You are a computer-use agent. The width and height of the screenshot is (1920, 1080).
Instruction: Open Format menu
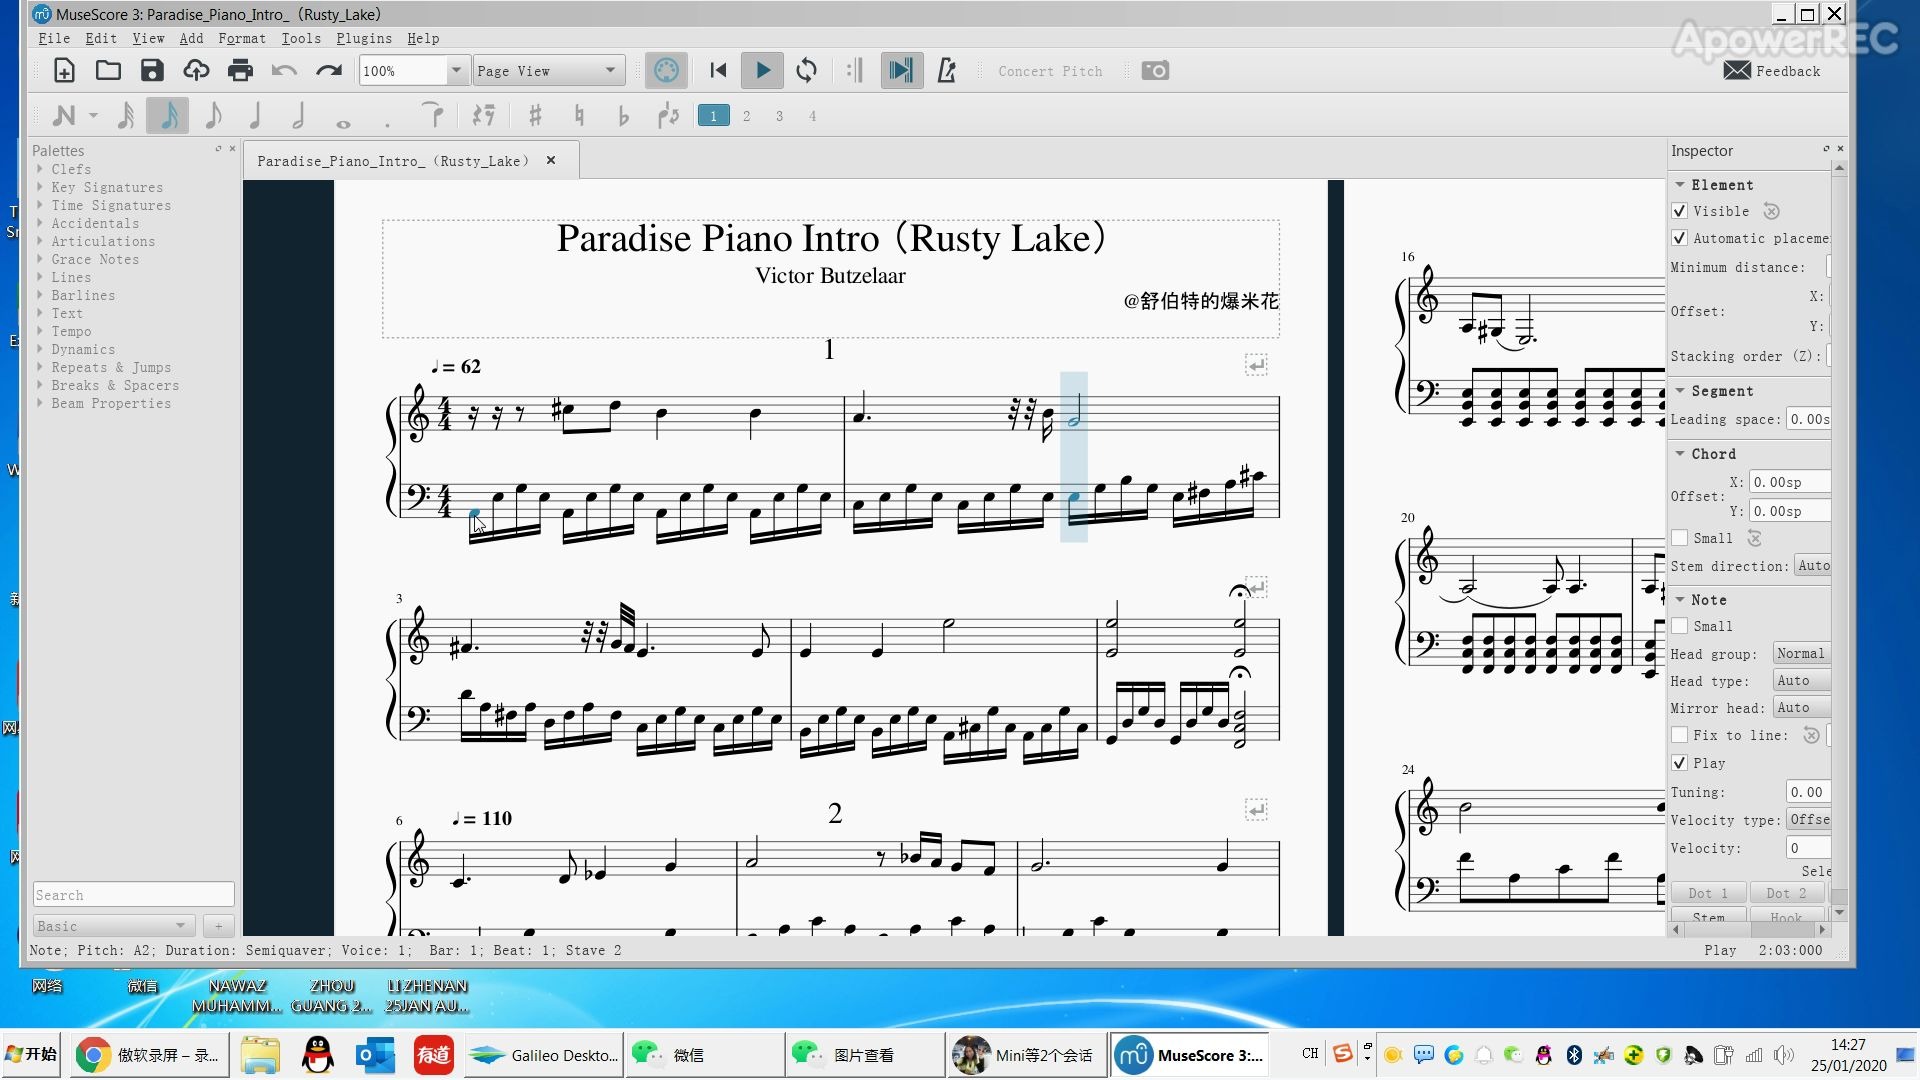(242, 38)
